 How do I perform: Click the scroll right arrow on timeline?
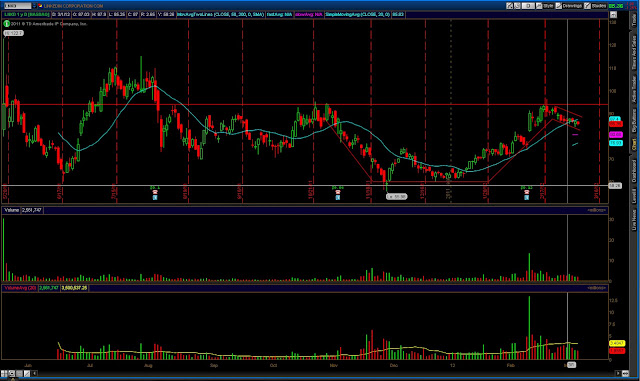(618, 373)
